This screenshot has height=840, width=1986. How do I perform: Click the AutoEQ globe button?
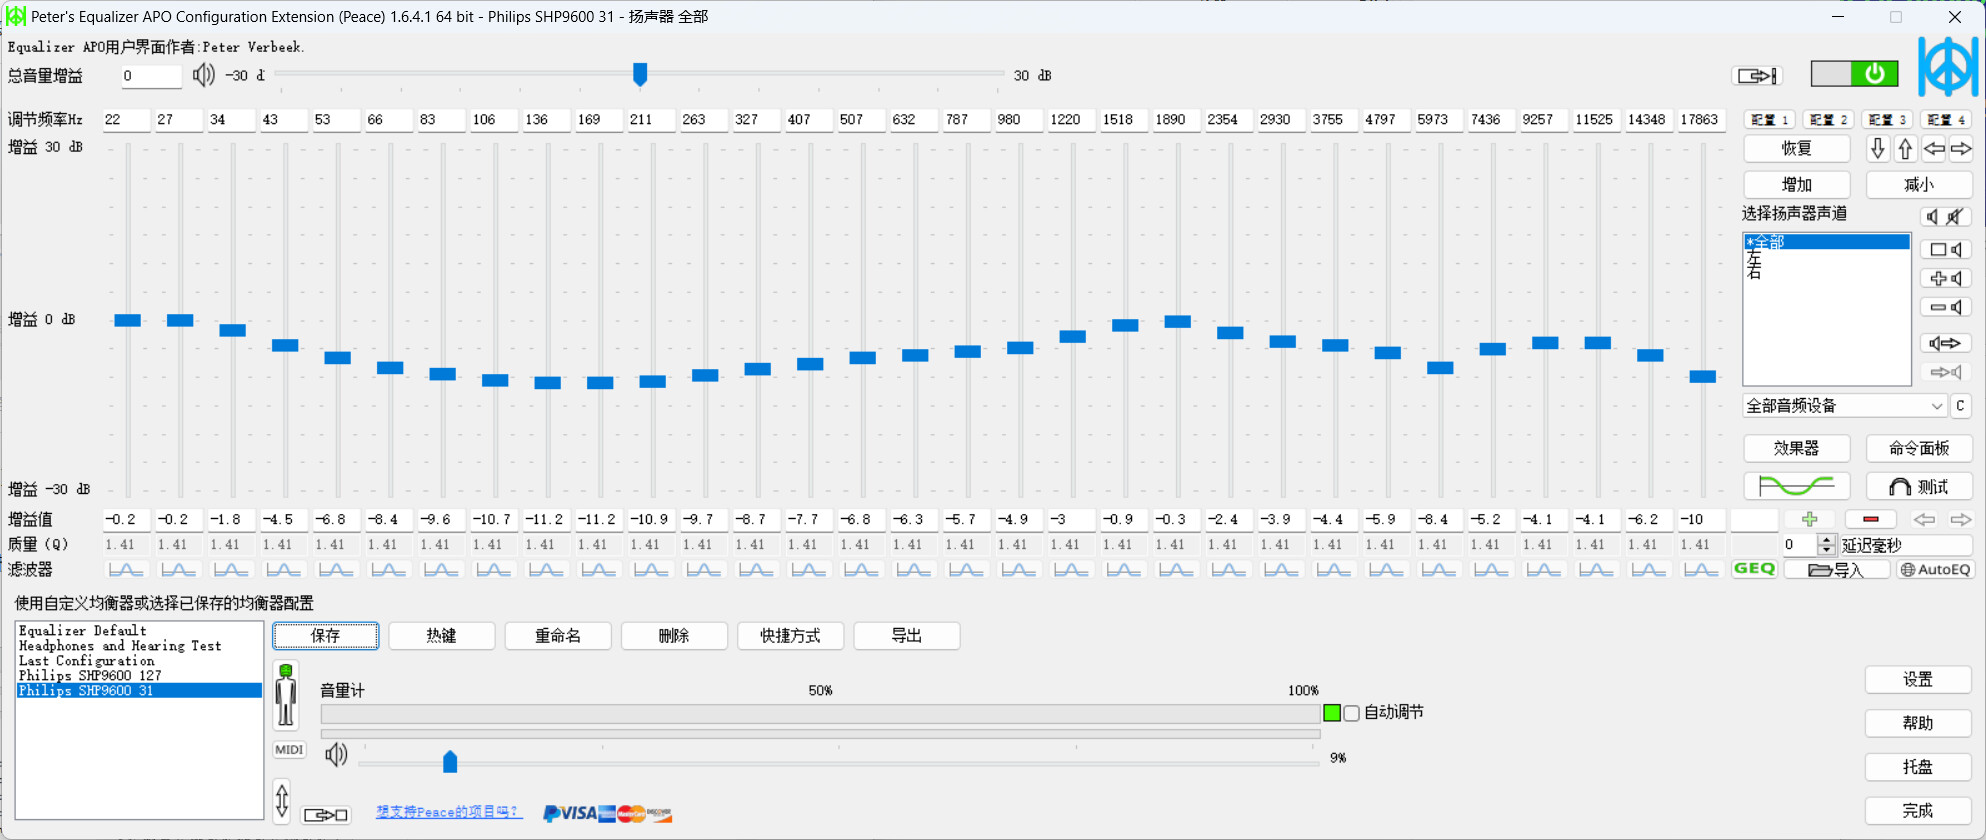[1936, 570]
